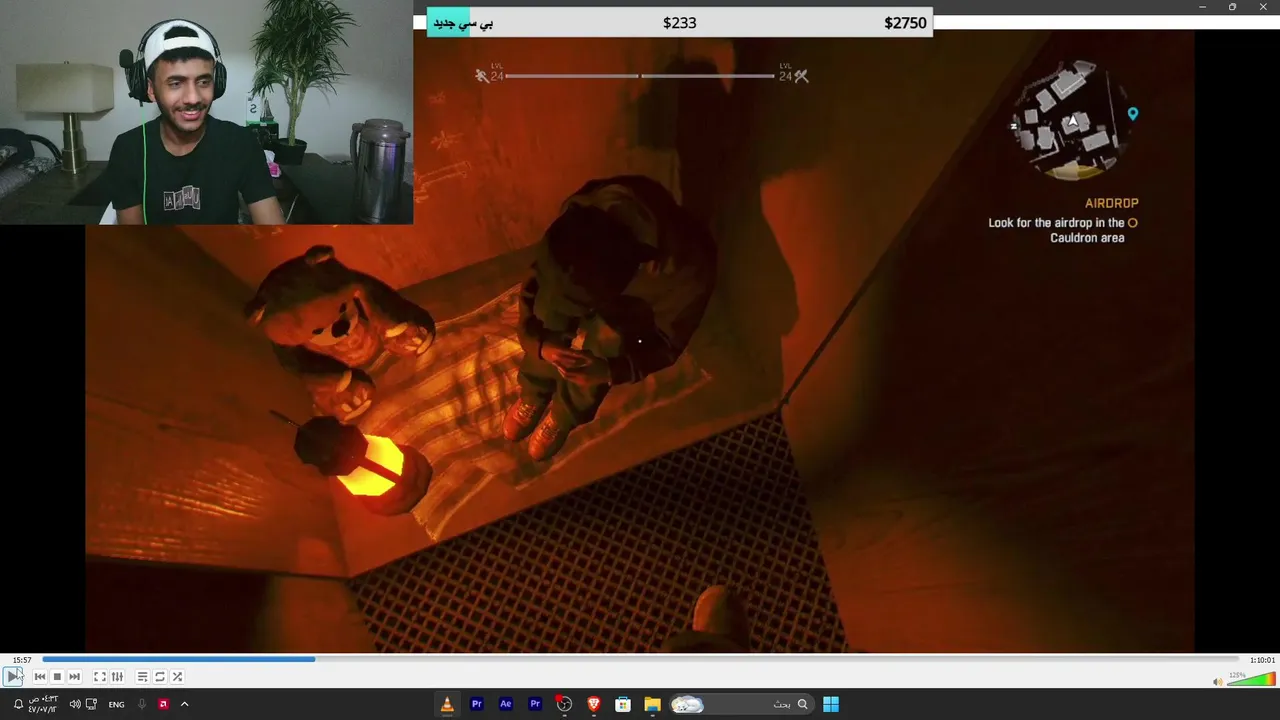
Task: Open Microsoft Store from the taskbar
Action: pos(623,704)
